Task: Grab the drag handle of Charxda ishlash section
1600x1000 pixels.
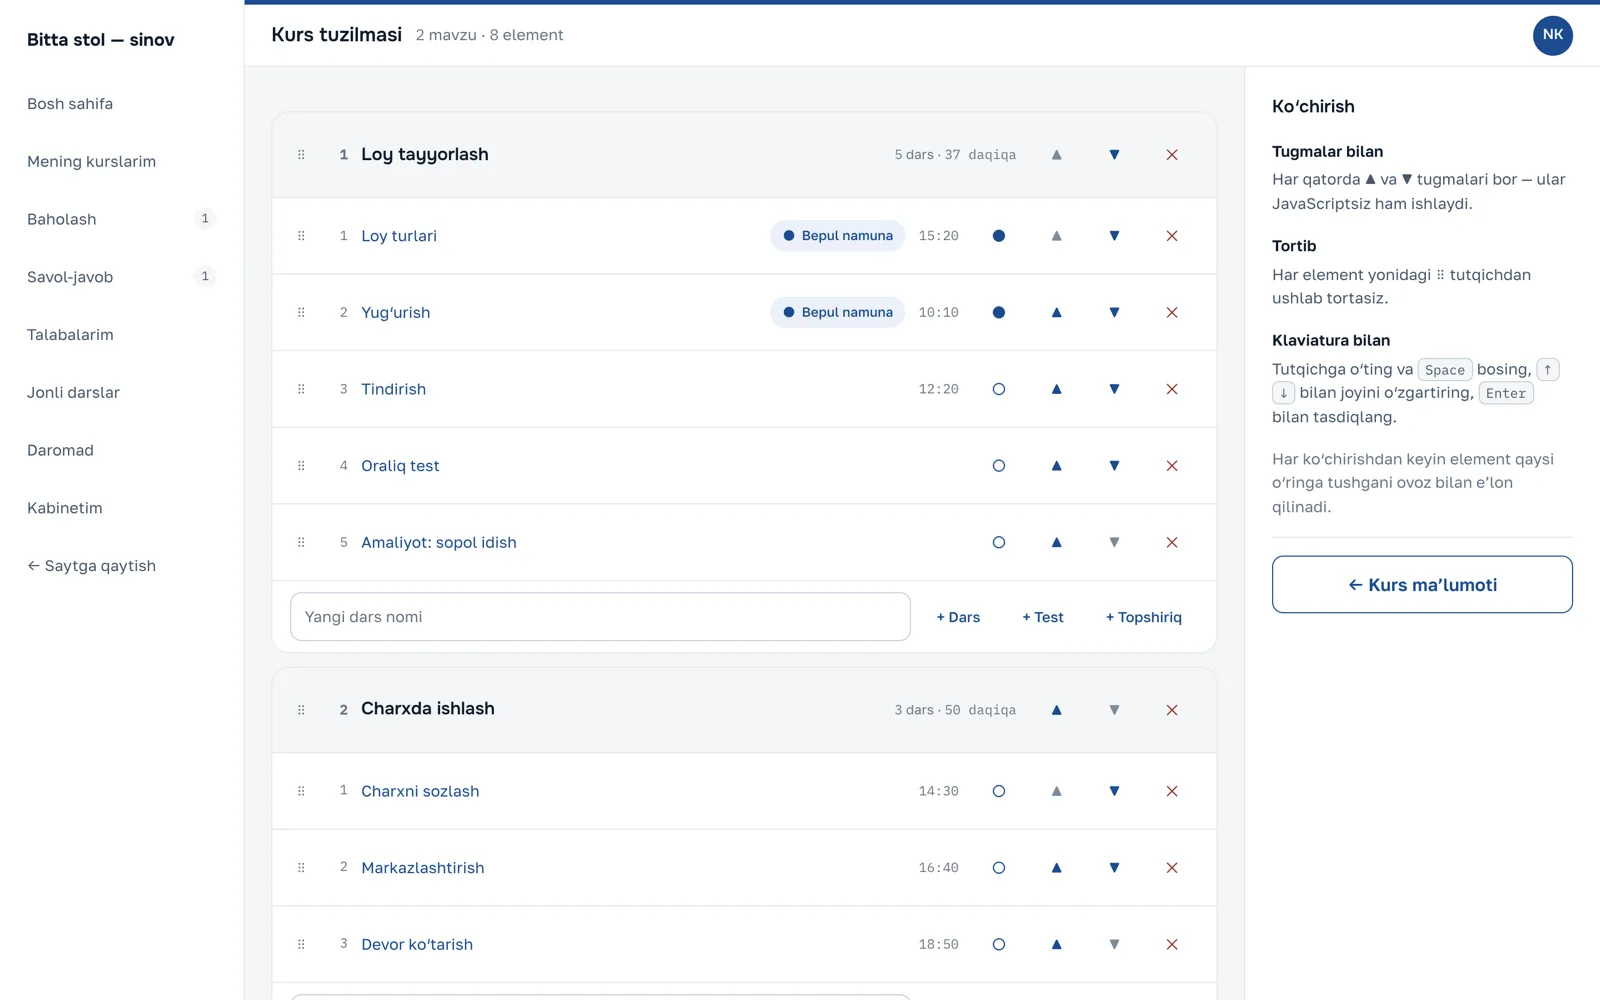Action: pos(301,710)
